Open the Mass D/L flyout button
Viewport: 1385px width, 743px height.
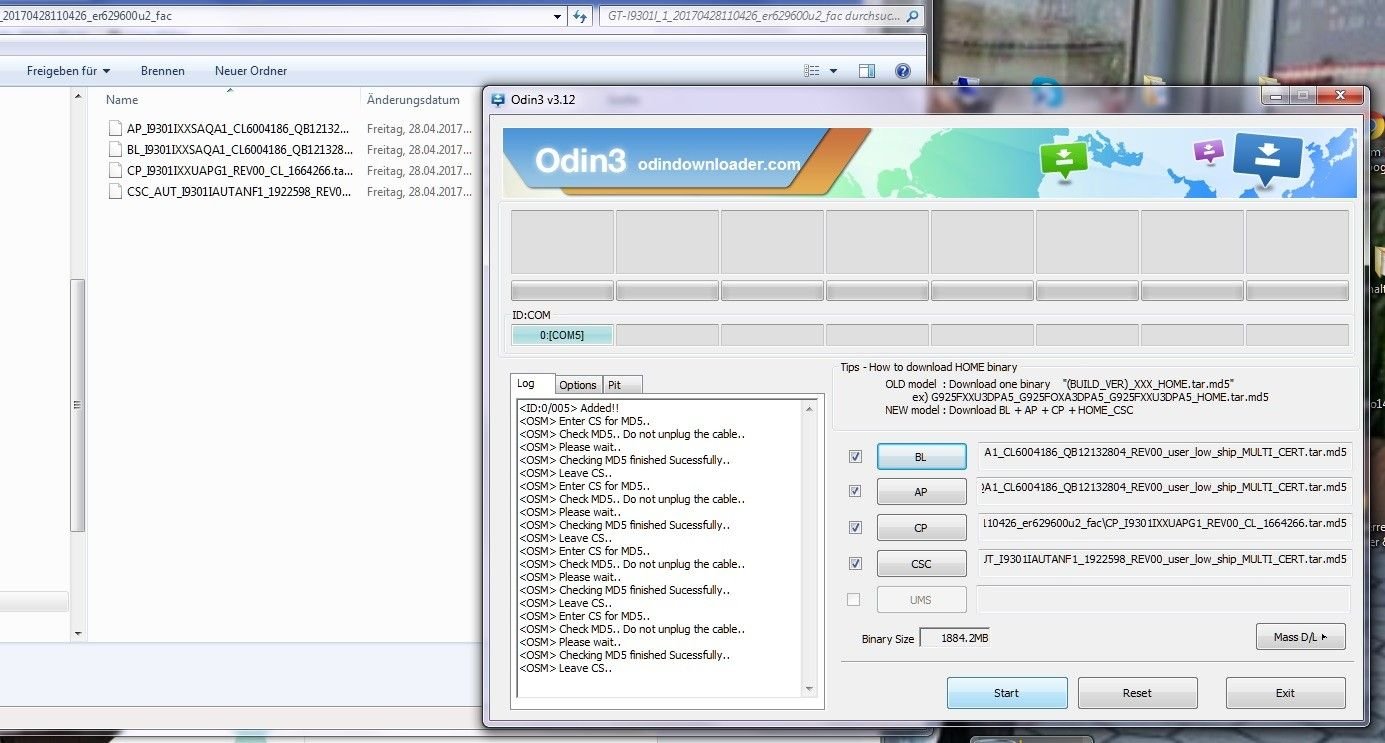click(x=1300, y=637)
